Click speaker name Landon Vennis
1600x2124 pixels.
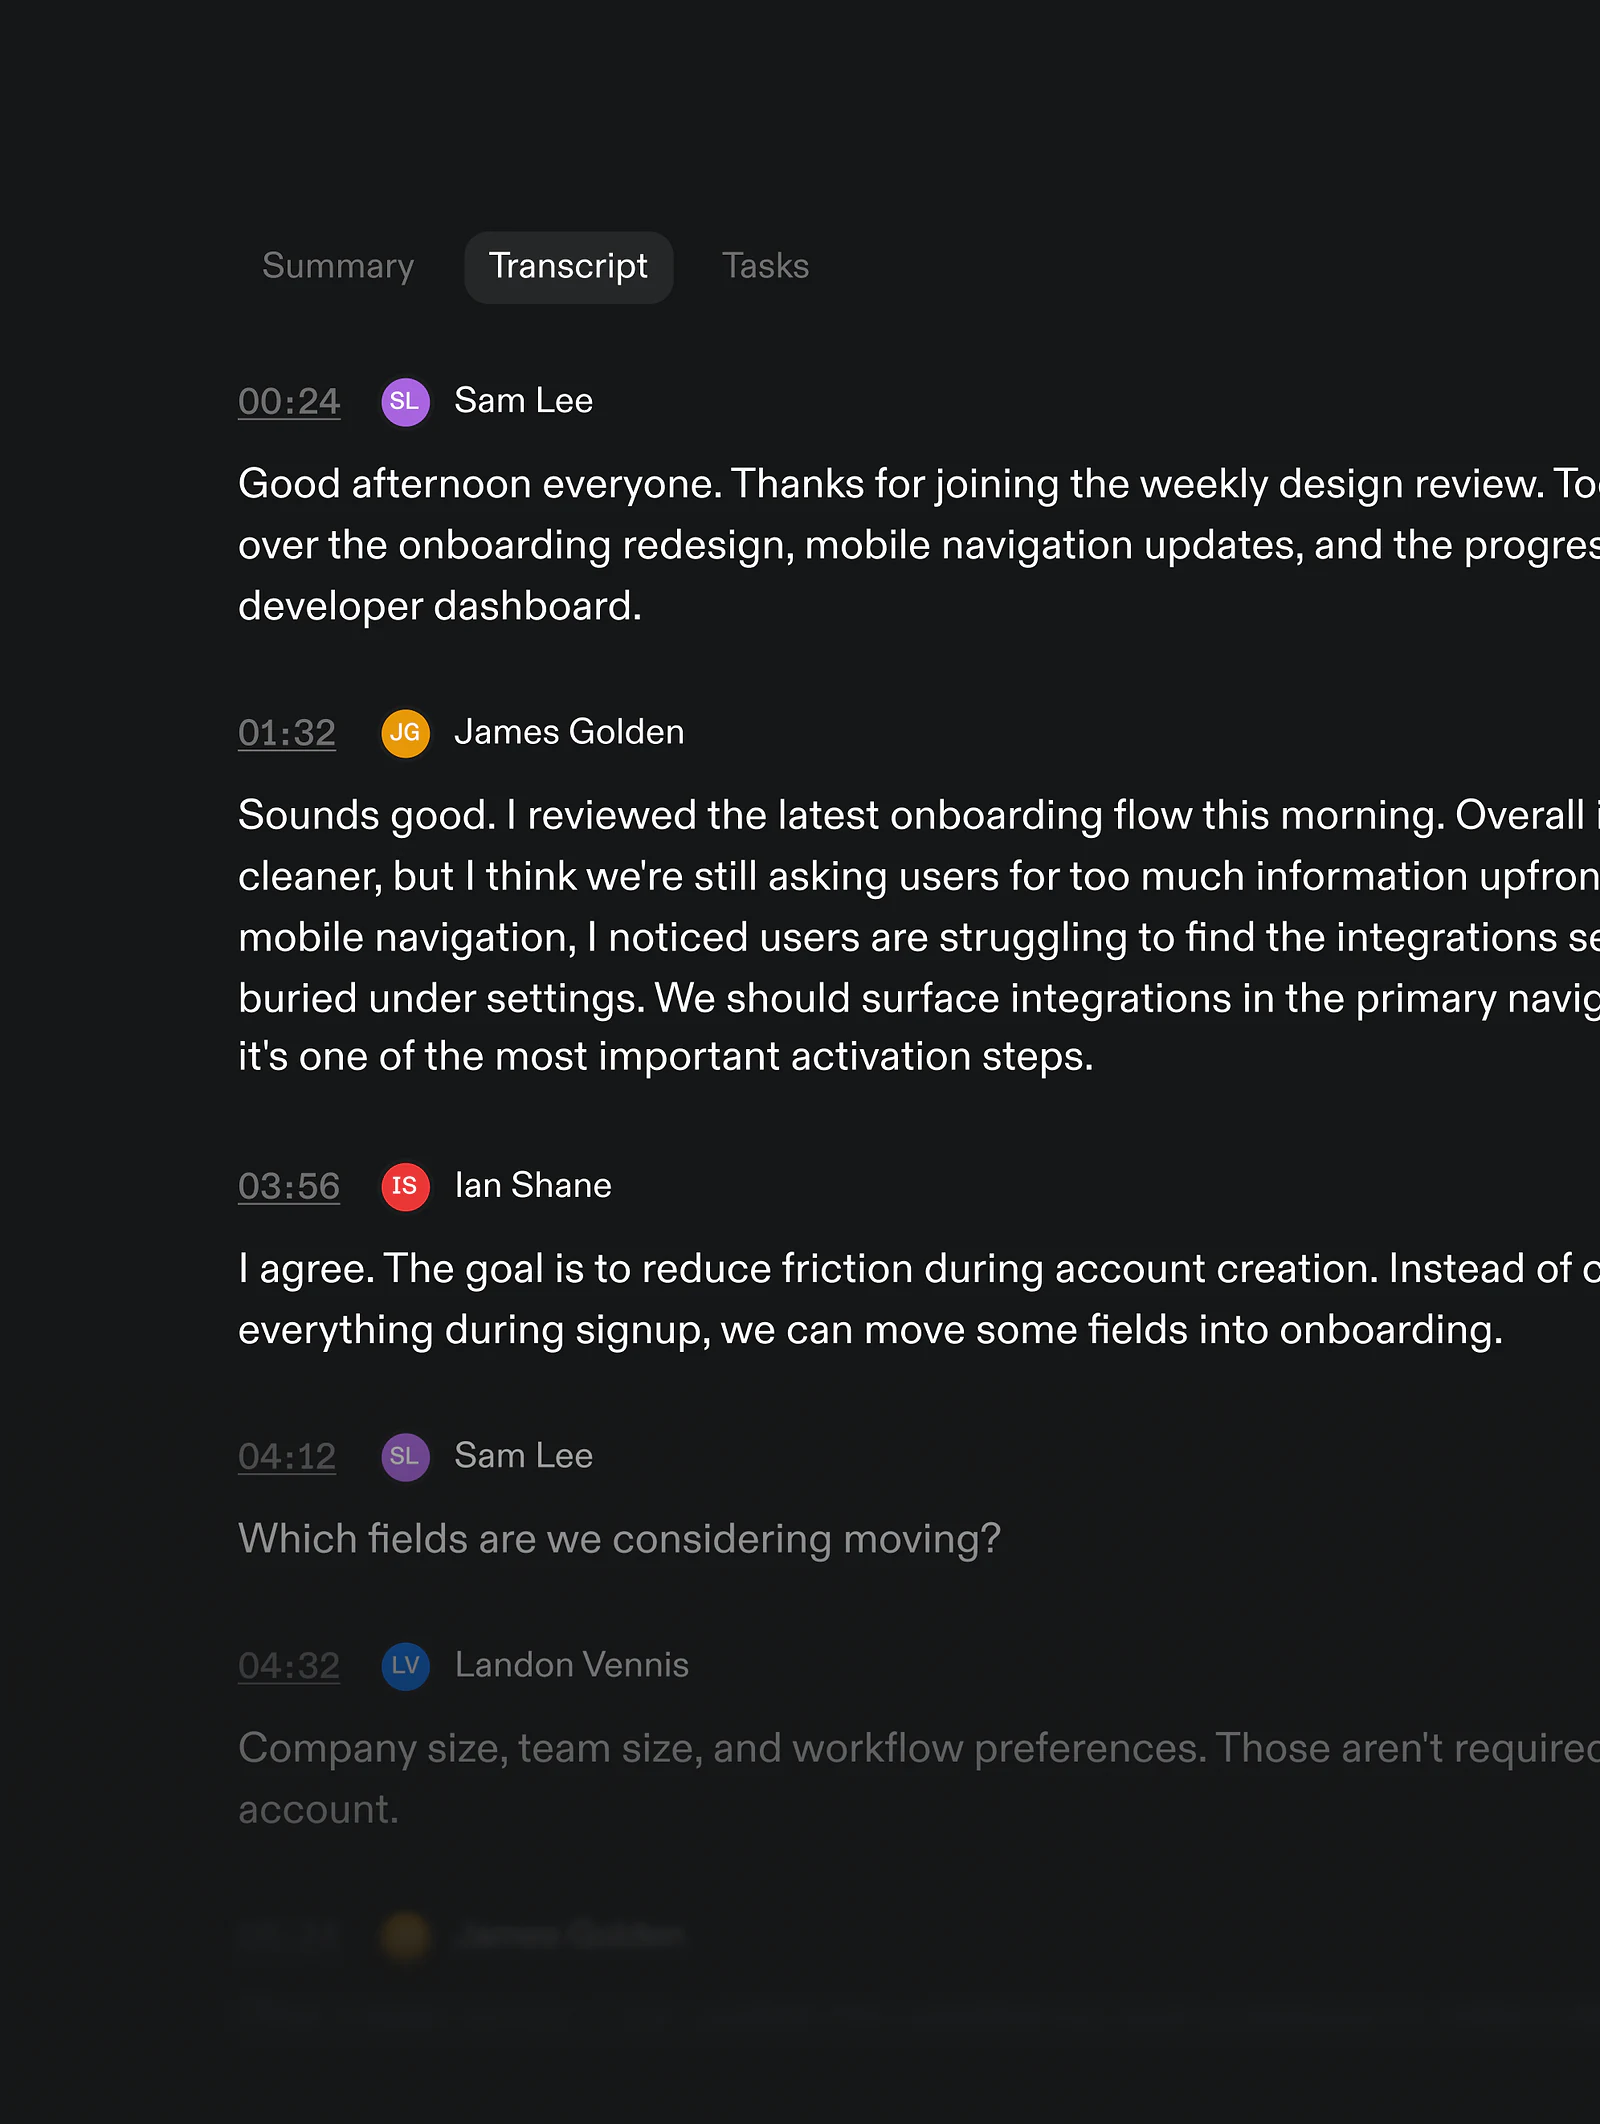point(571,1664)
